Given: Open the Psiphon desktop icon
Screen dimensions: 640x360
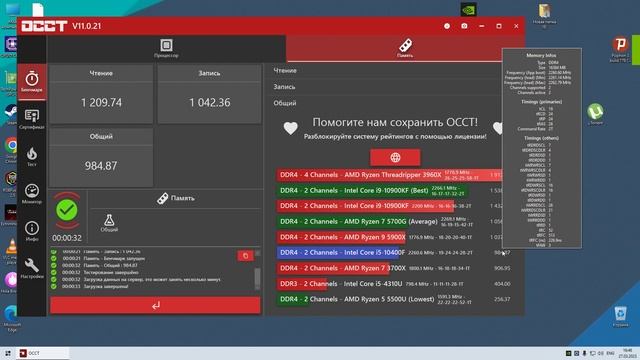Looking at the screenshot, I should [x=620, y=49].
